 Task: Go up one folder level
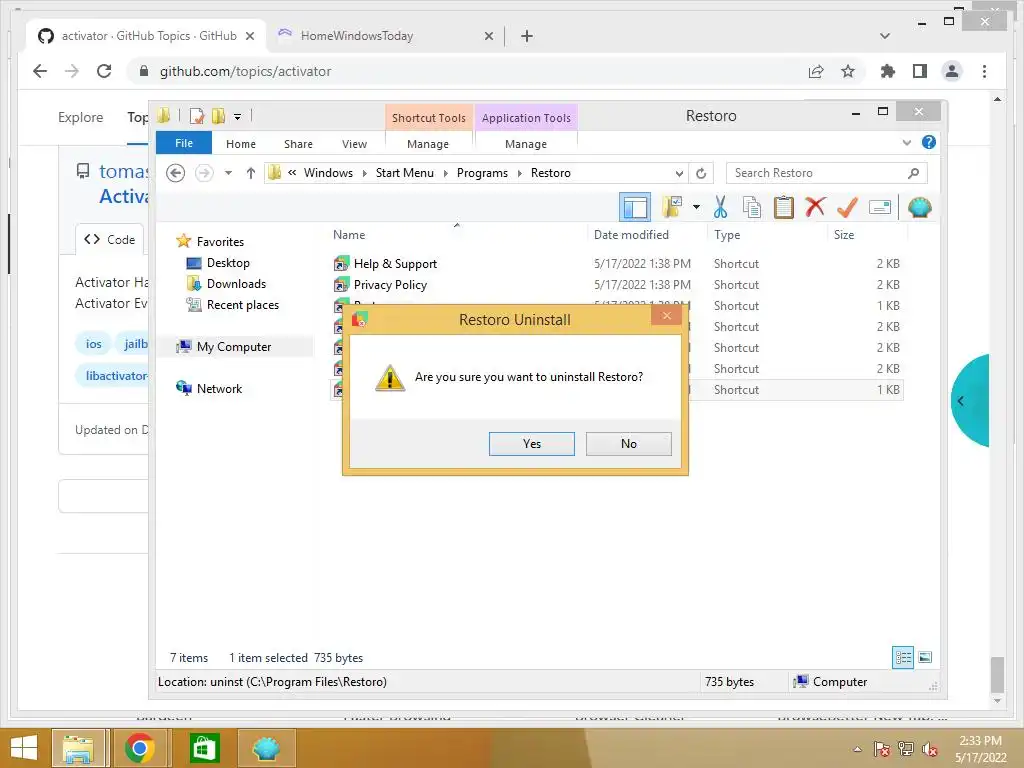(250, 173)
